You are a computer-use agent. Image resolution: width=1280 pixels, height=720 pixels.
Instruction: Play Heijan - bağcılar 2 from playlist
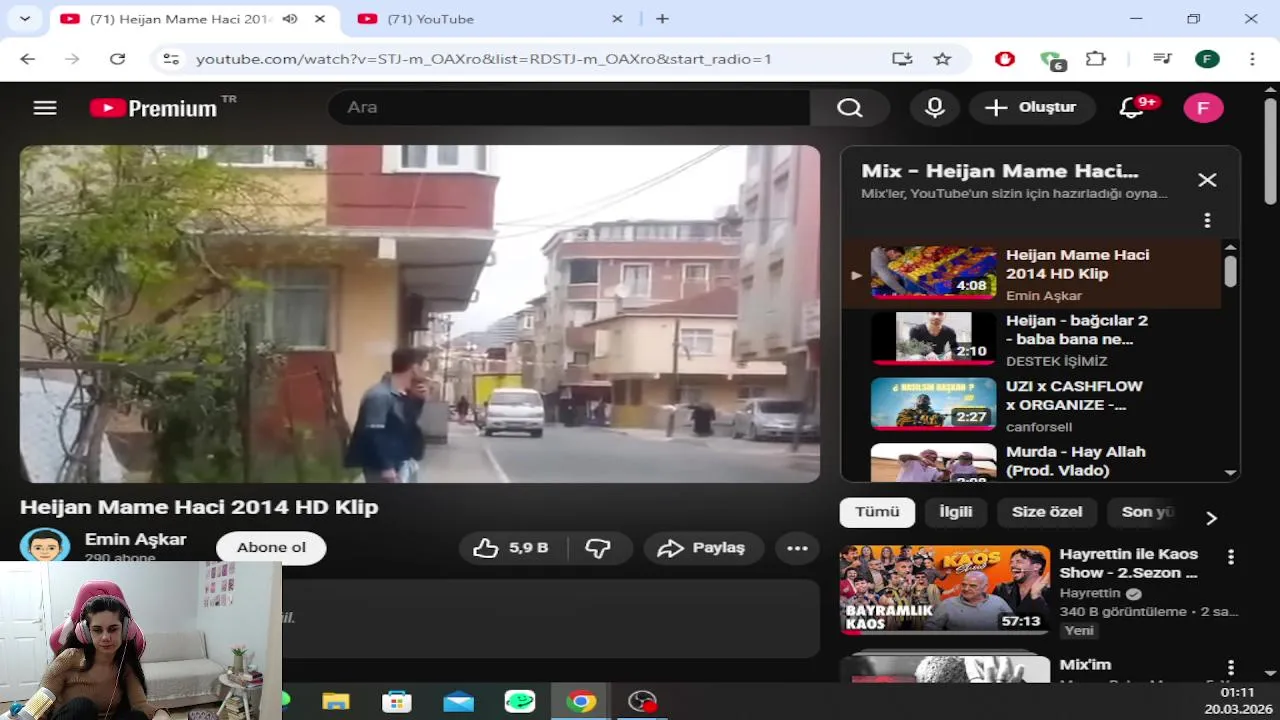(x=1030, y=340)
